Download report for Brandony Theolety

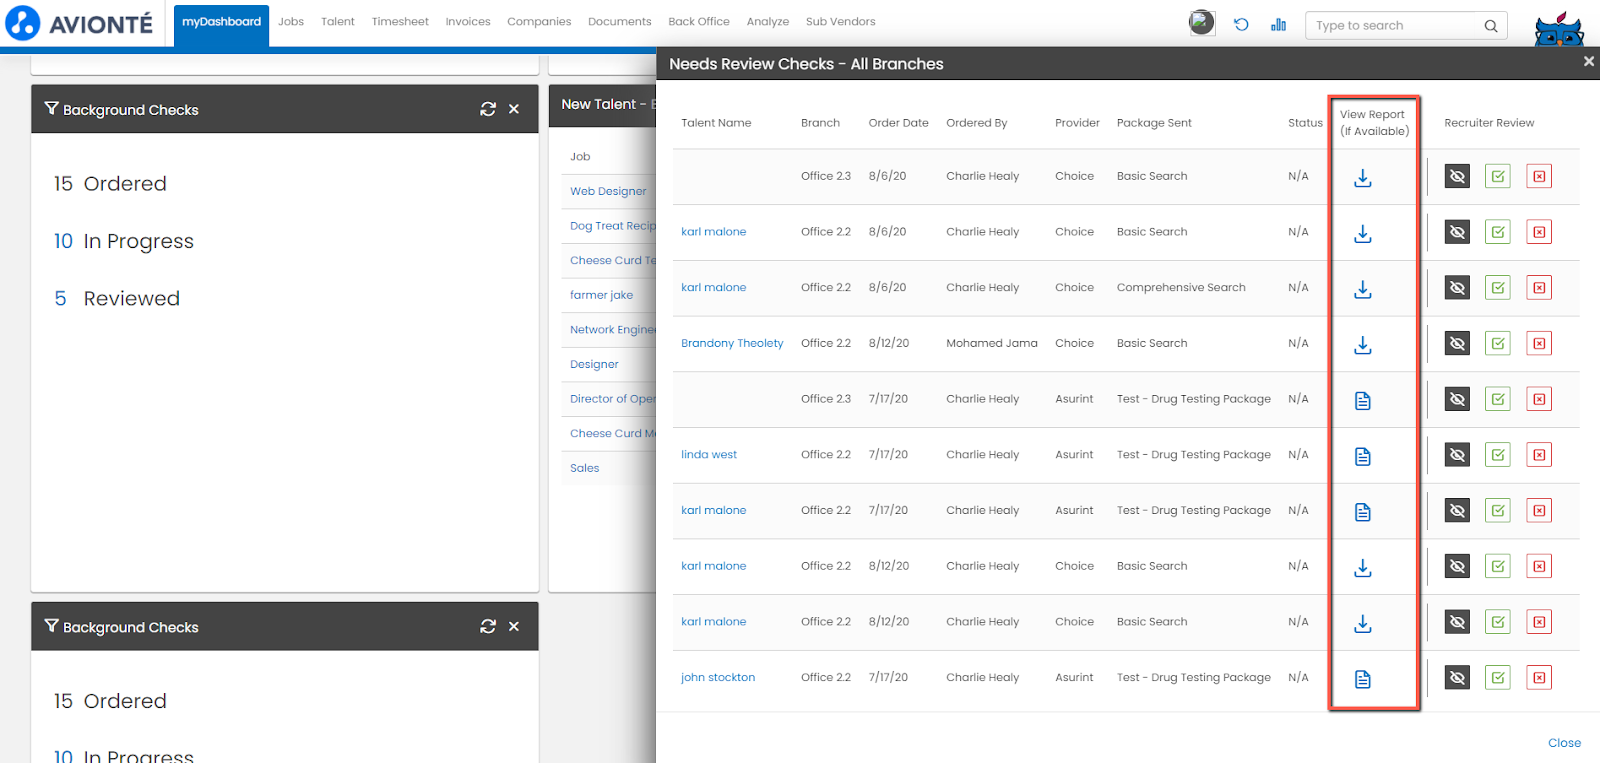coord(1362,345)
